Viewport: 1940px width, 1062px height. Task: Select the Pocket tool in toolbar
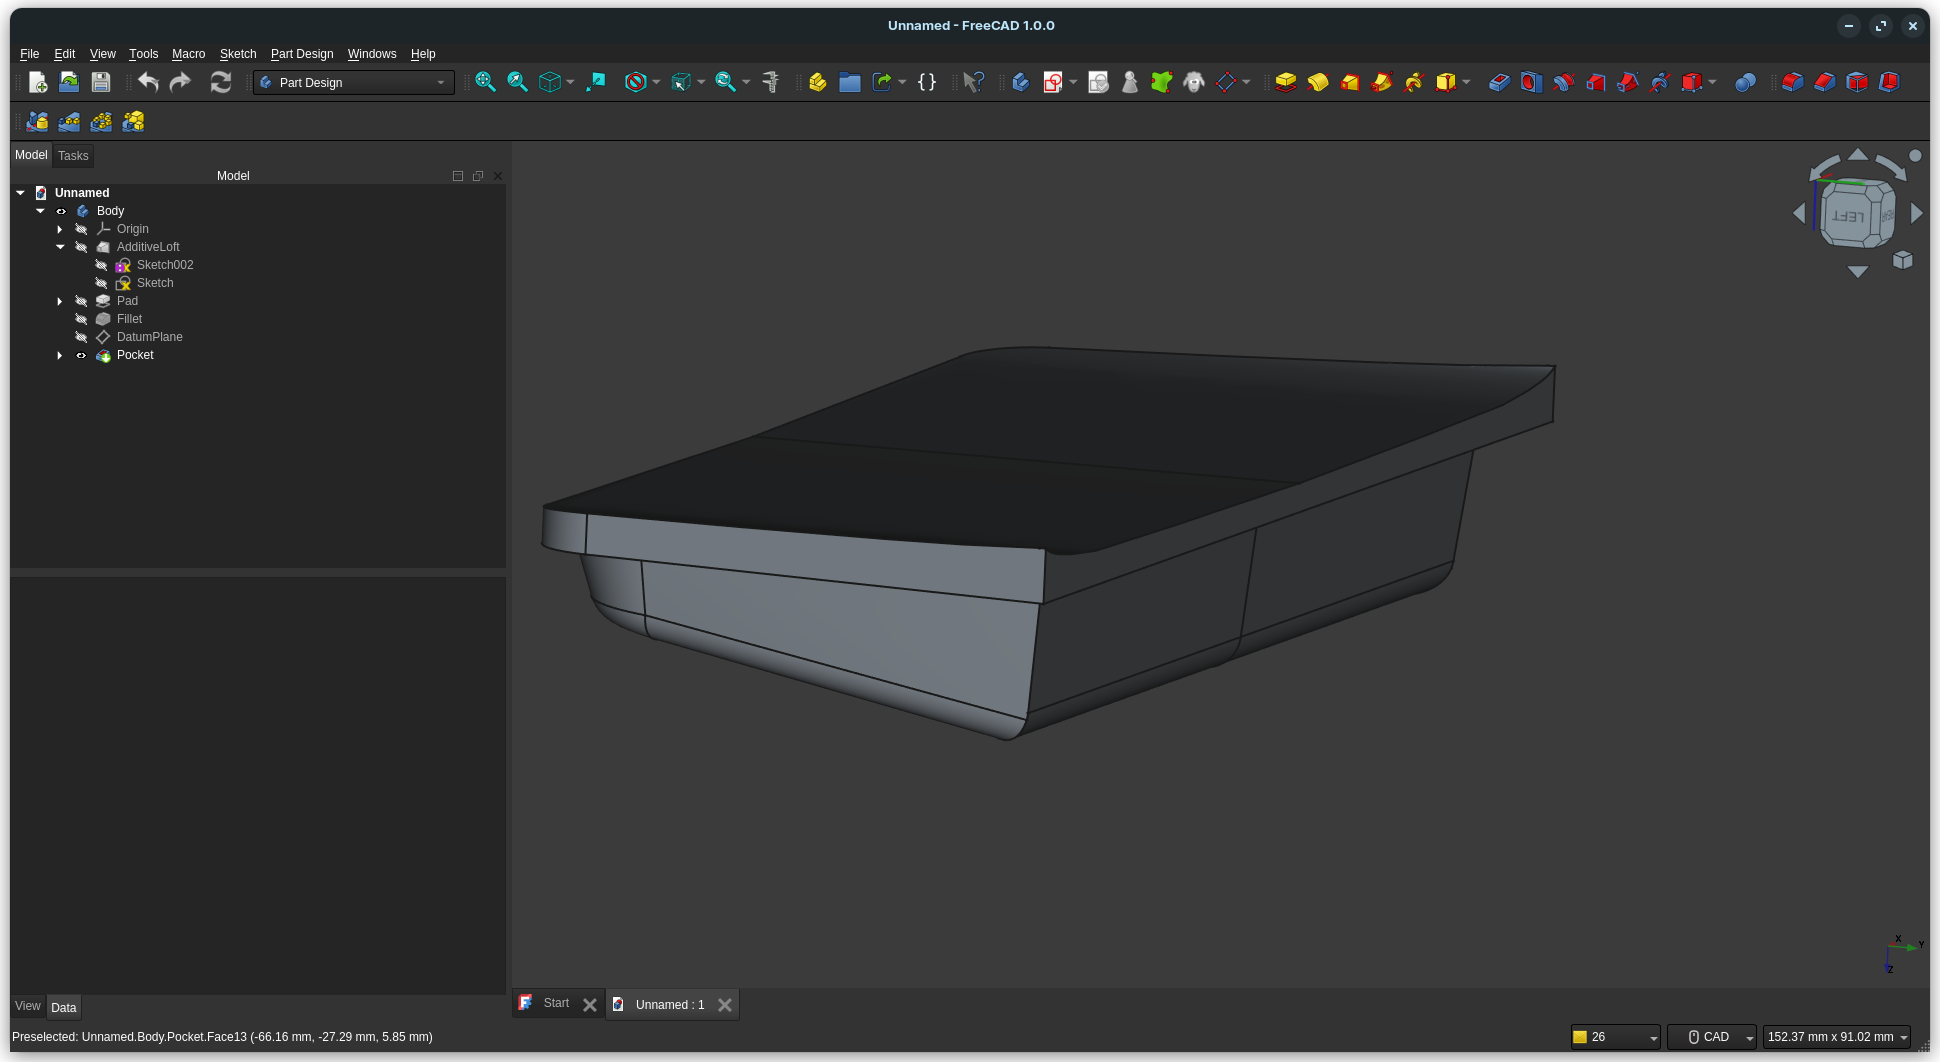(x=1498, y=82)
